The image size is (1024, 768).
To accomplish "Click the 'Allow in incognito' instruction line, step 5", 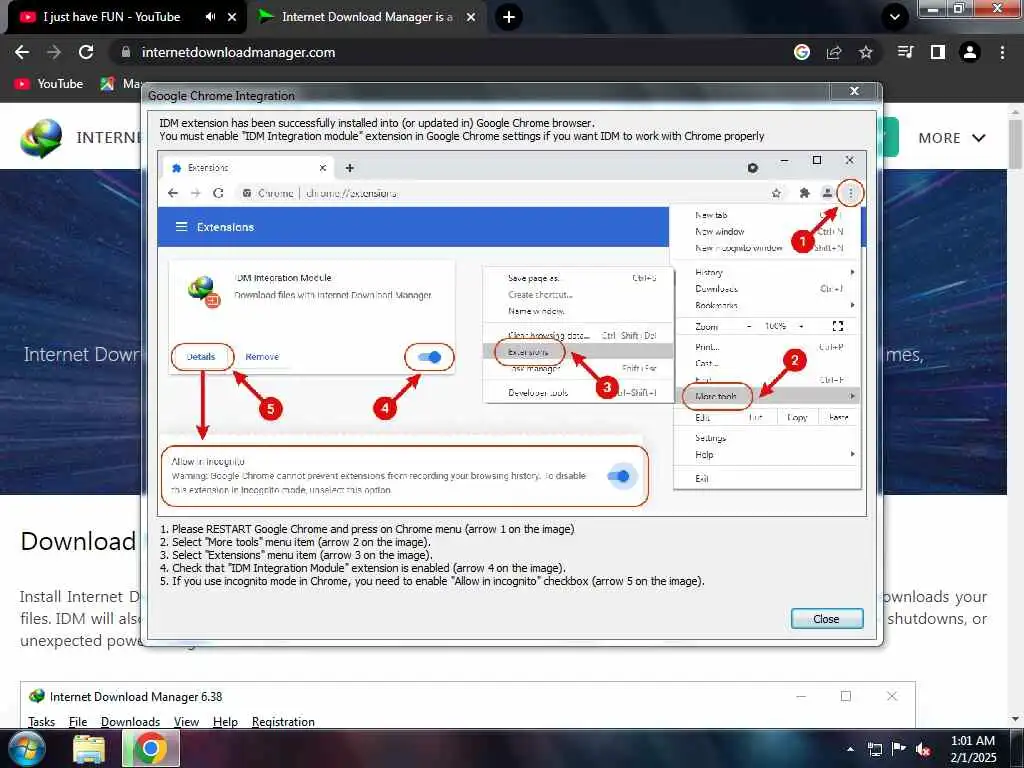I will coord(432,581).
